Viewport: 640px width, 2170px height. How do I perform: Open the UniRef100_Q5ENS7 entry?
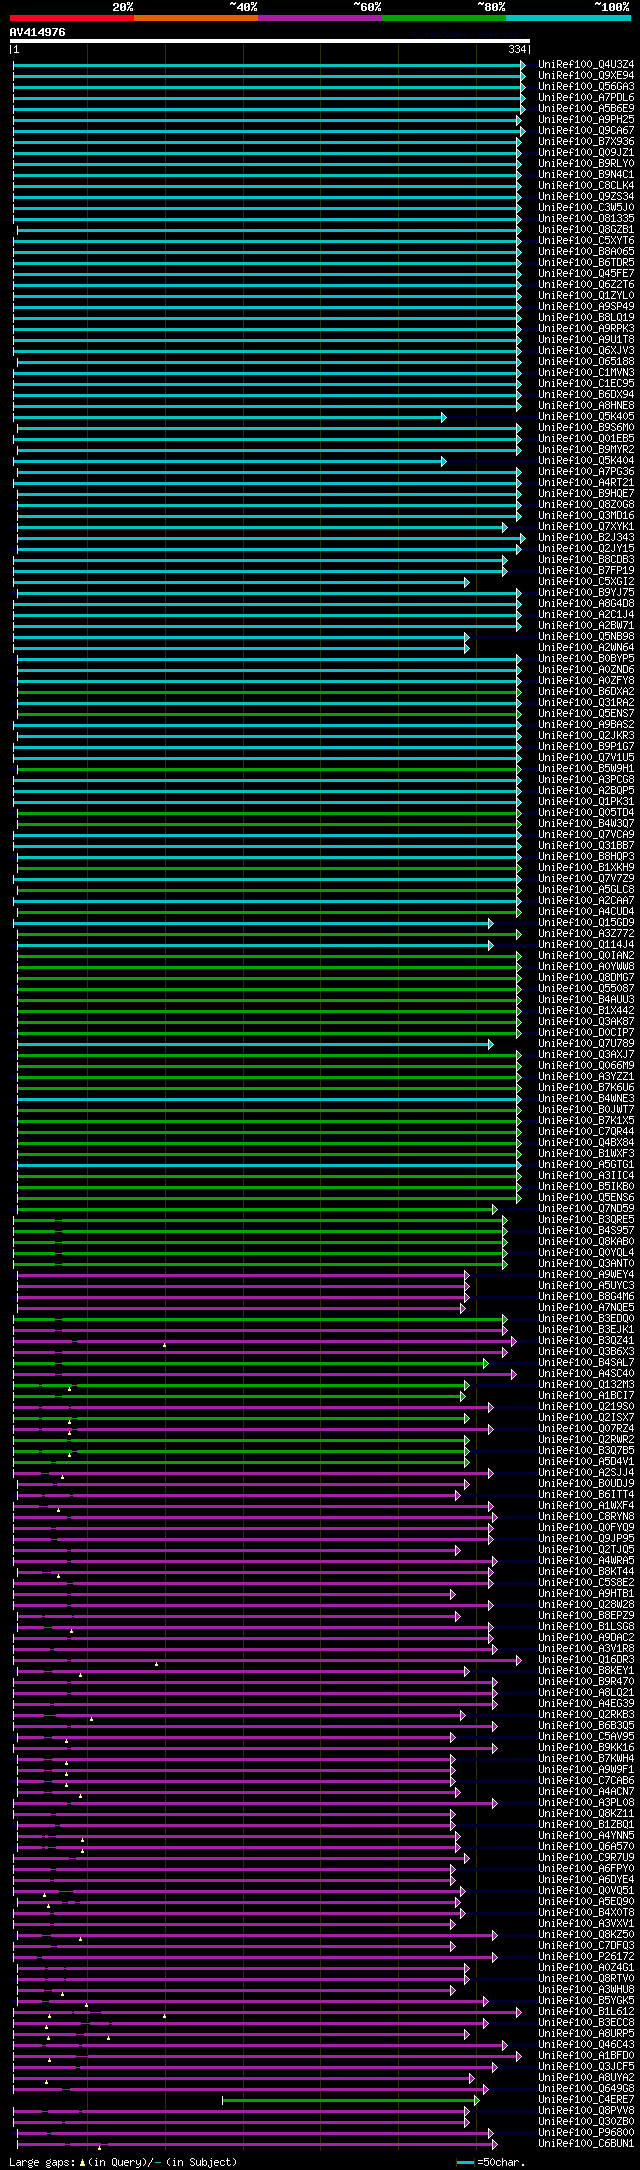(586, 713)
